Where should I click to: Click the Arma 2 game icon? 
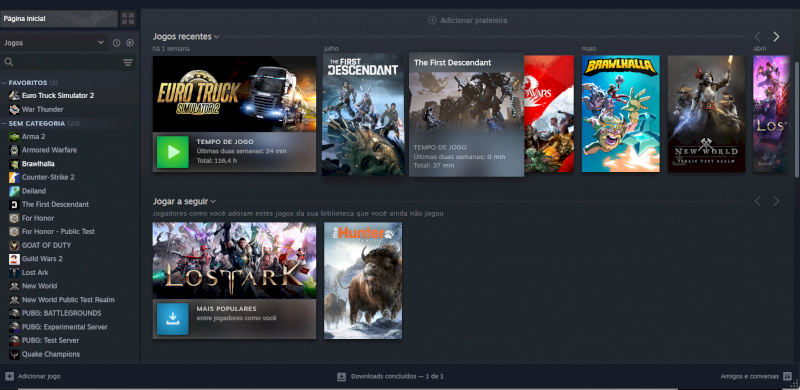pos(14,136)
